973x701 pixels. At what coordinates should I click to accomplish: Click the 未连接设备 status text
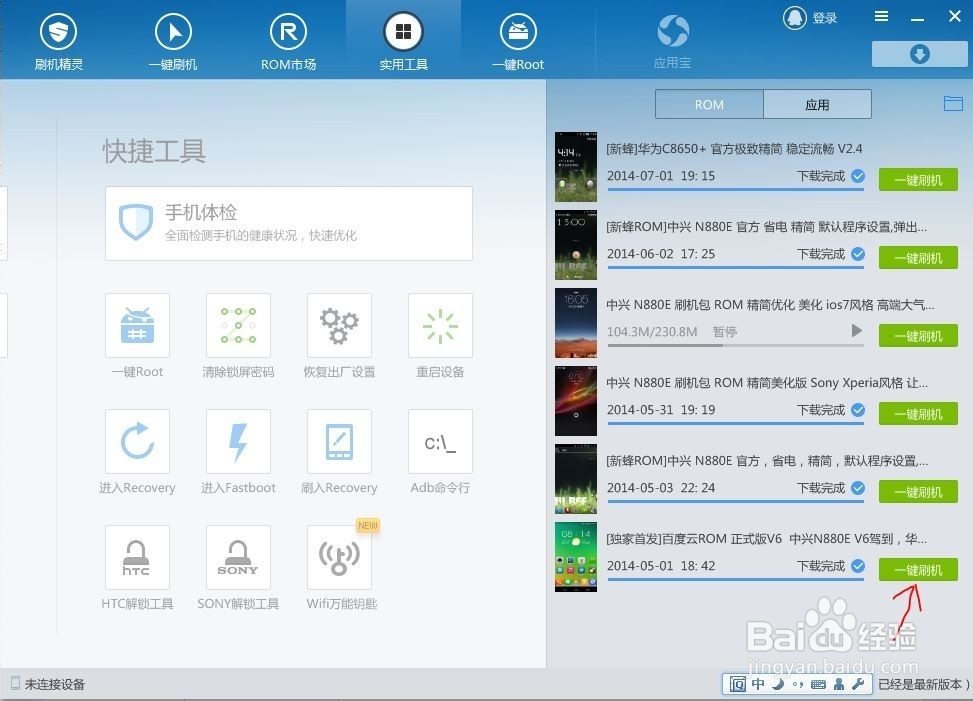click(x=55, y=684)
